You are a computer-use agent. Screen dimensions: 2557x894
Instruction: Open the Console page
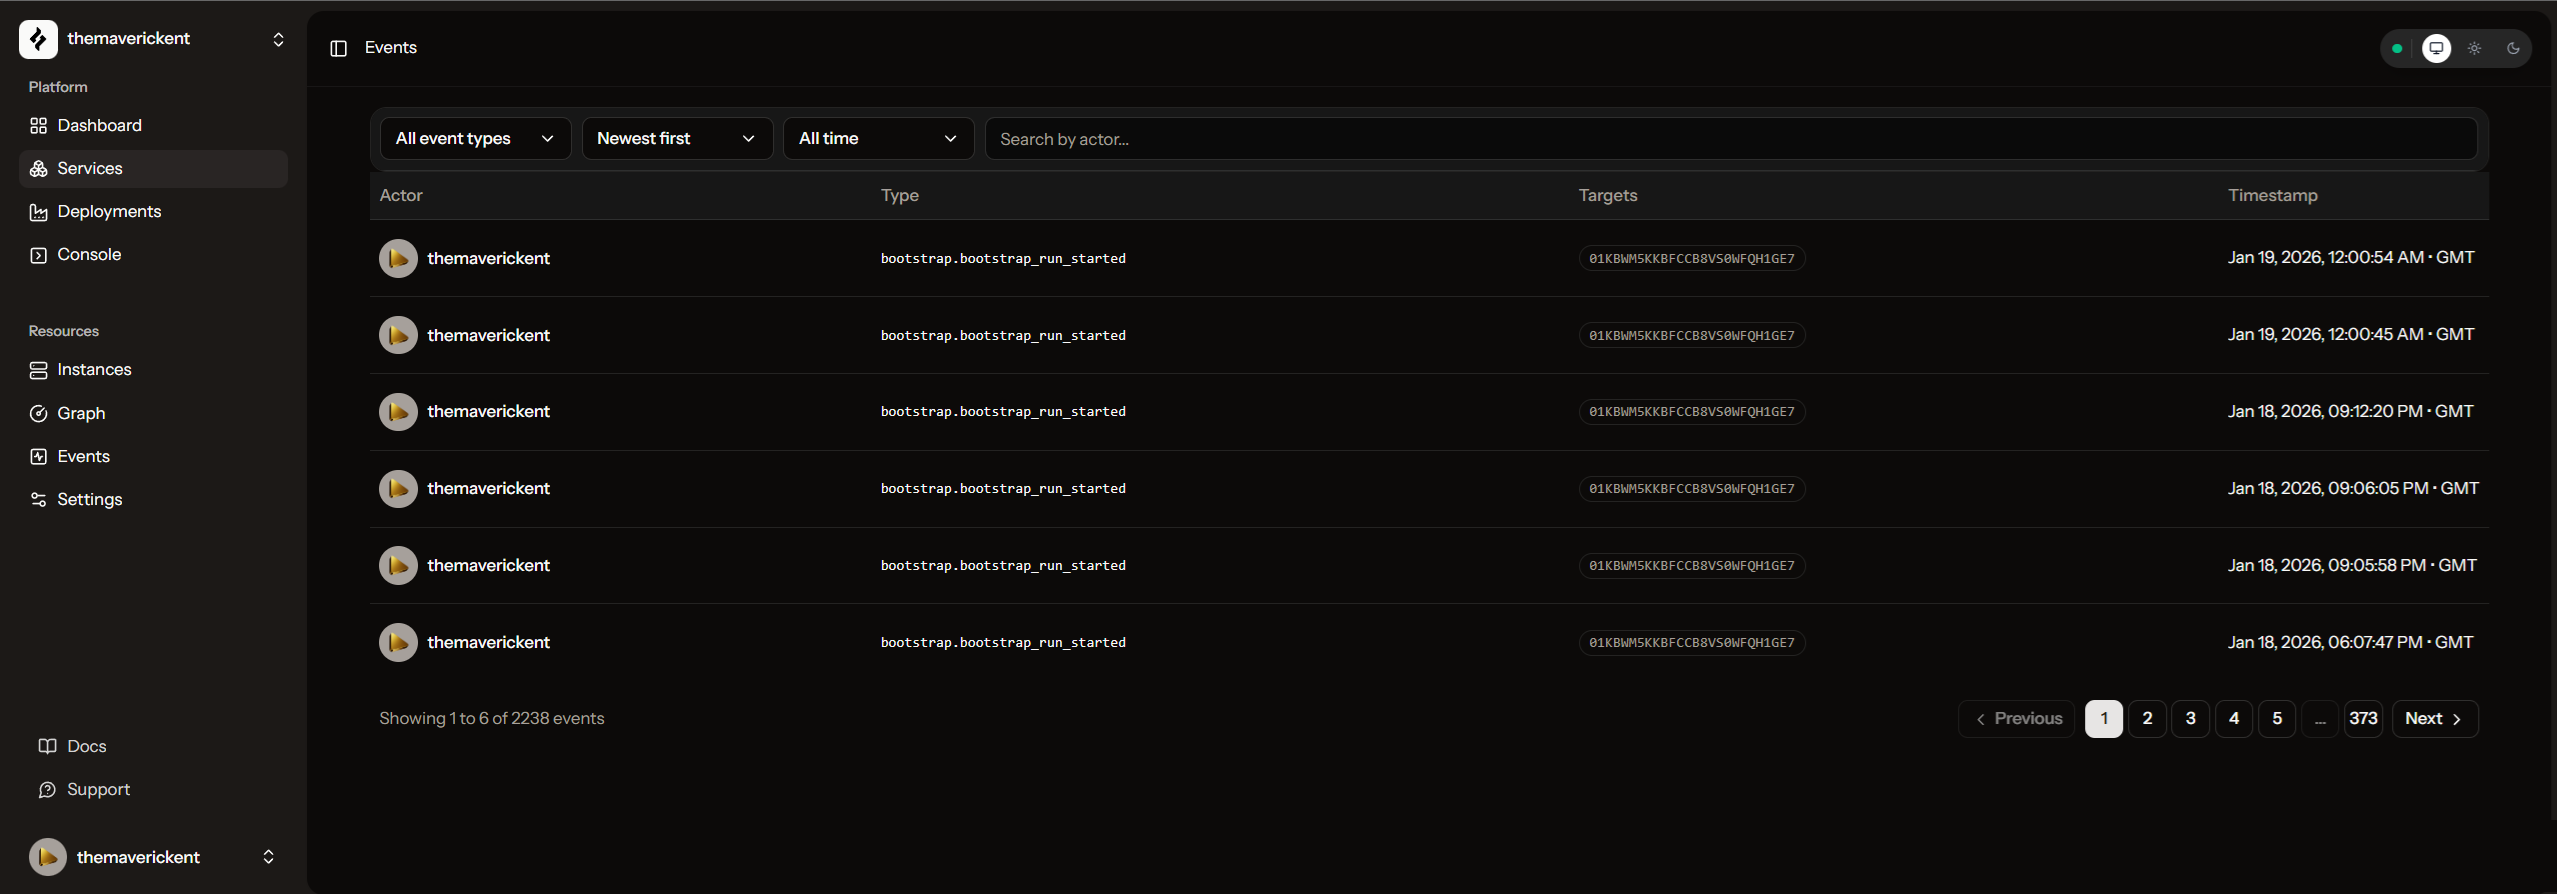click(x=89, y=254)
